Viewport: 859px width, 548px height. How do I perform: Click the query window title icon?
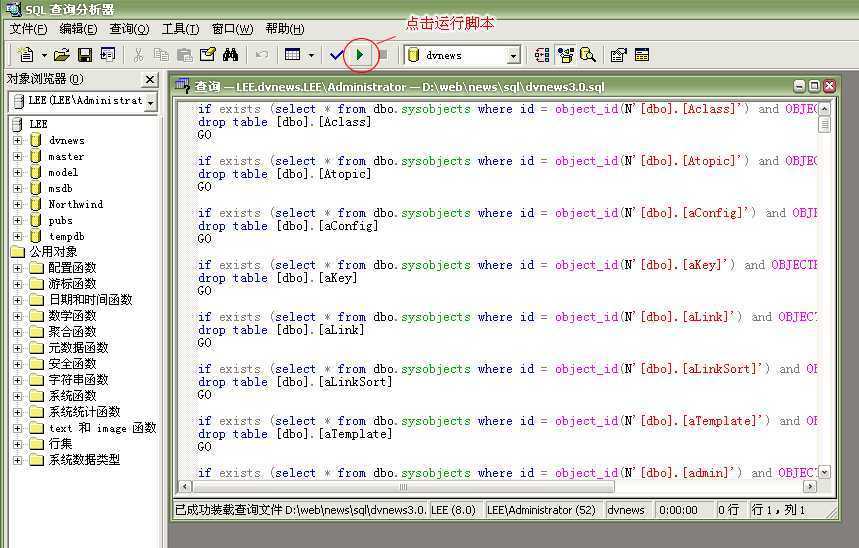pyautogui.click(x=182, y=85)
